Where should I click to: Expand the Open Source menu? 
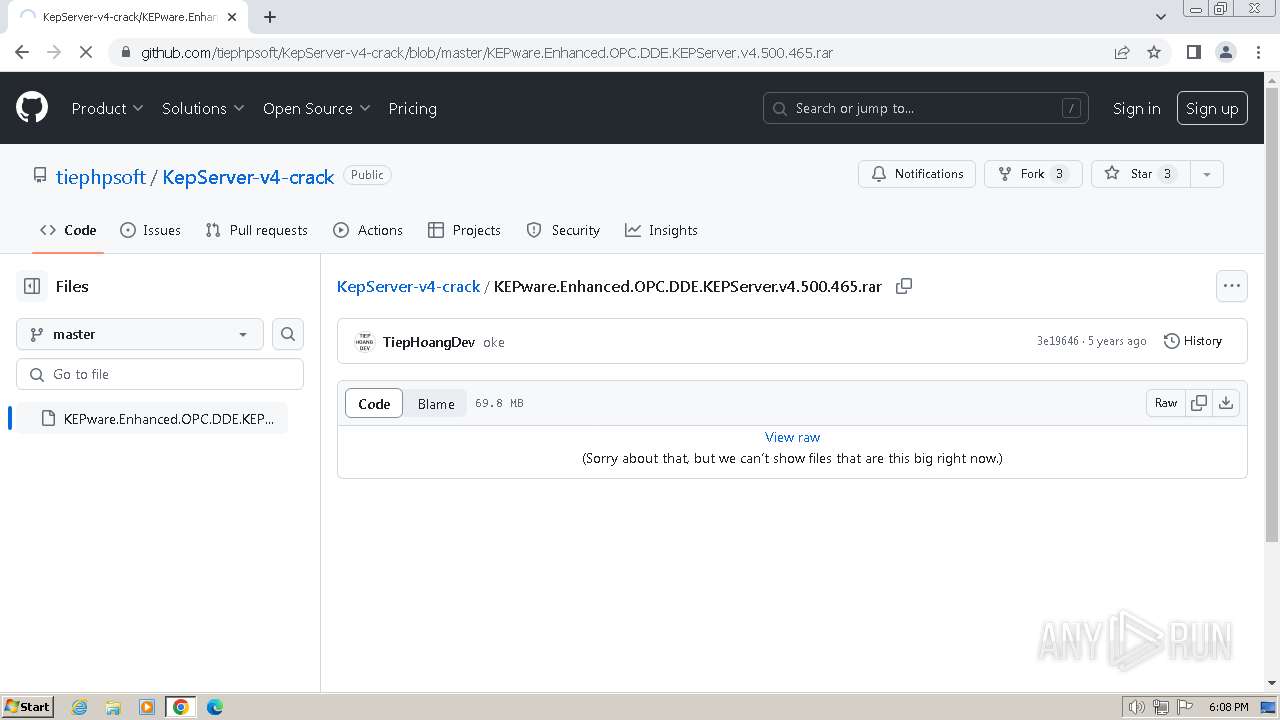(316, 108)
